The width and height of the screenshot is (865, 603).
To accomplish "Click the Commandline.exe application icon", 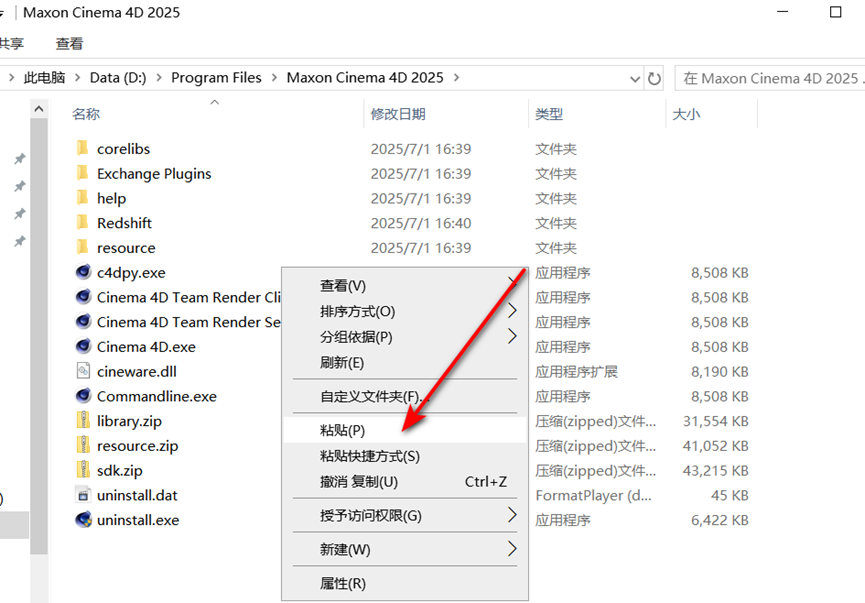I will (83, 396).
